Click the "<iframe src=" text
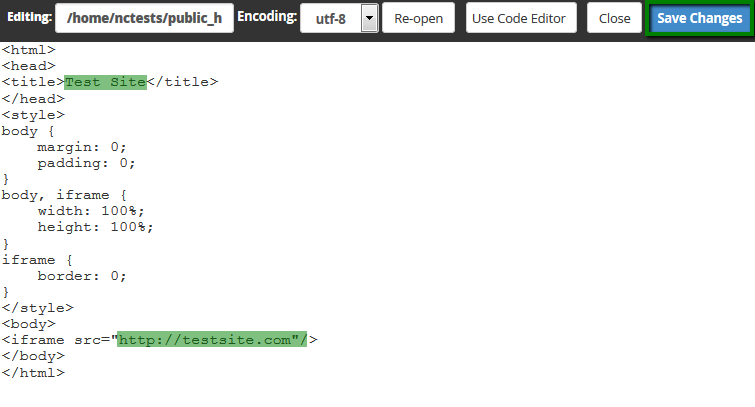The image size is (755, 407). point(59,340)
